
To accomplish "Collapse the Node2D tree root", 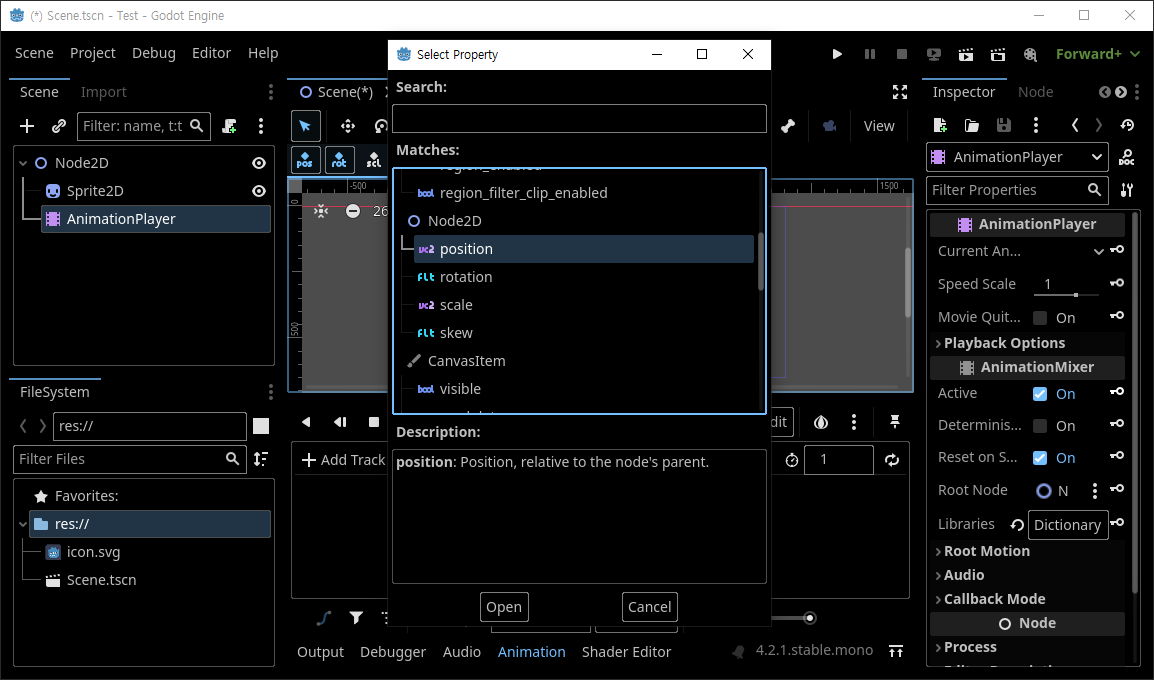I will (23, 163).
